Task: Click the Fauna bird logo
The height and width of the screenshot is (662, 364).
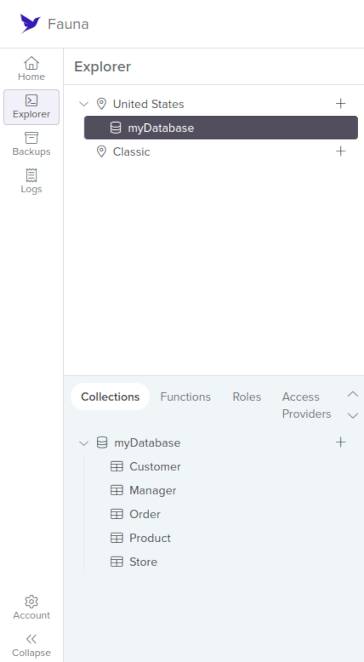Action: point(30,24)
